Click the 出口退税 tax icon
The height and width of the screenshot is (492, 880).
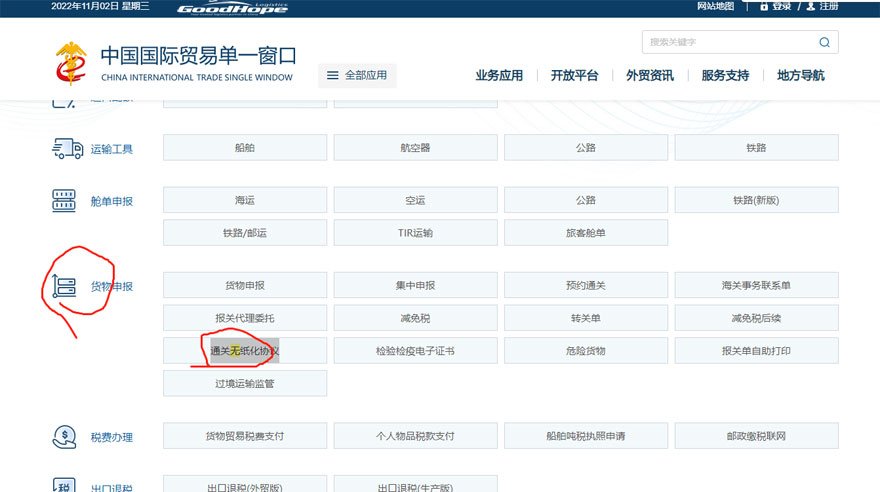click(x=64, y=485)
